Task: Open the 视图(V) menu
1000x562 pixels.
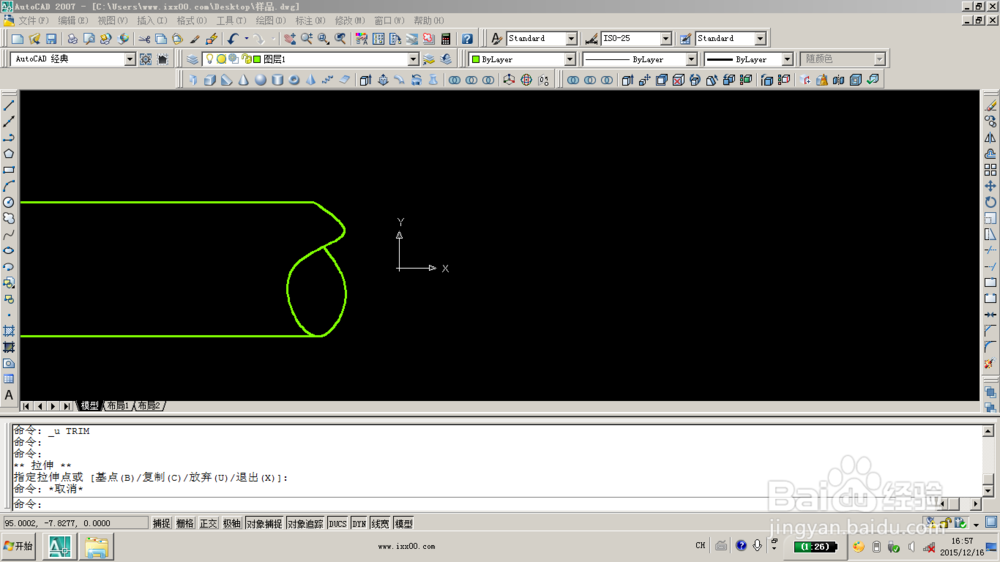Action: pos(112,20)
